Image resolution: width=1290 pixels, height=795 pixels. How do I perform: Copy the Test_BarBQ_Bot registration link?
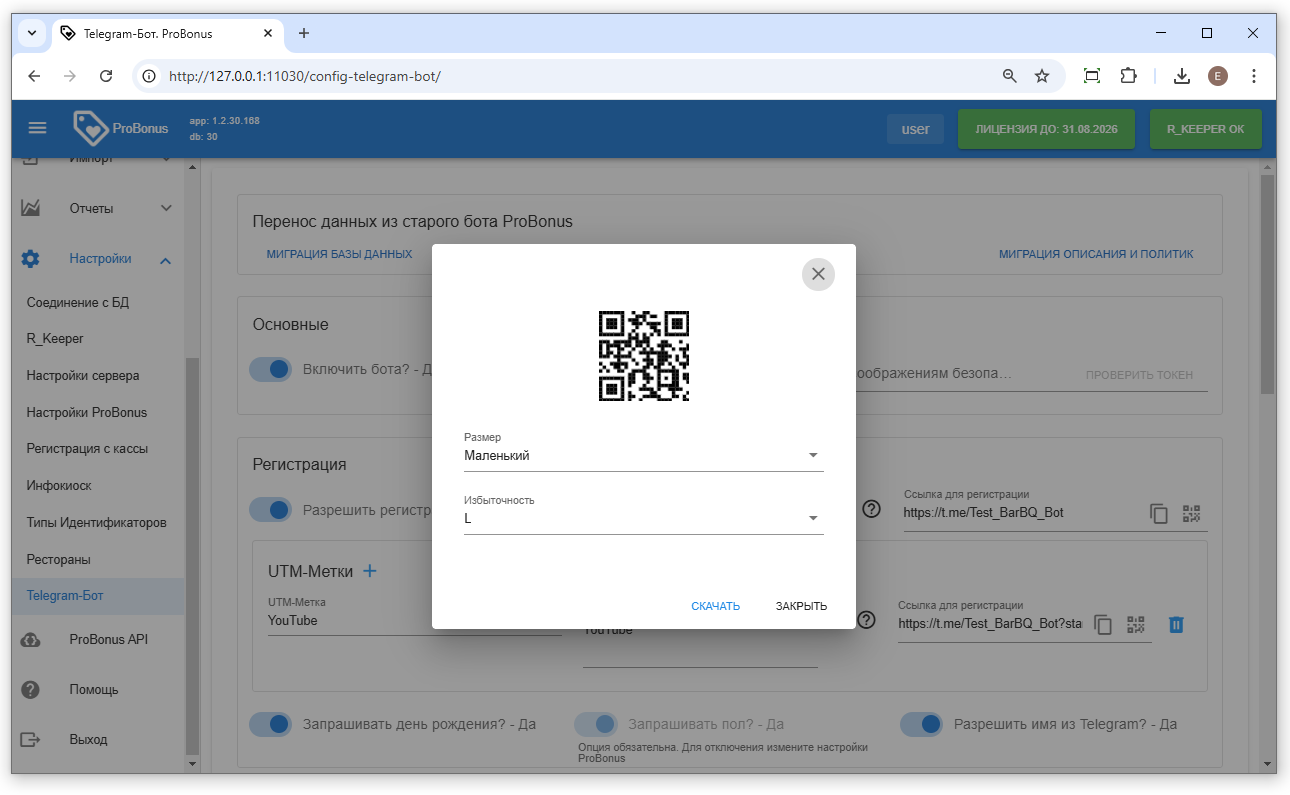tap(1159, 514)
